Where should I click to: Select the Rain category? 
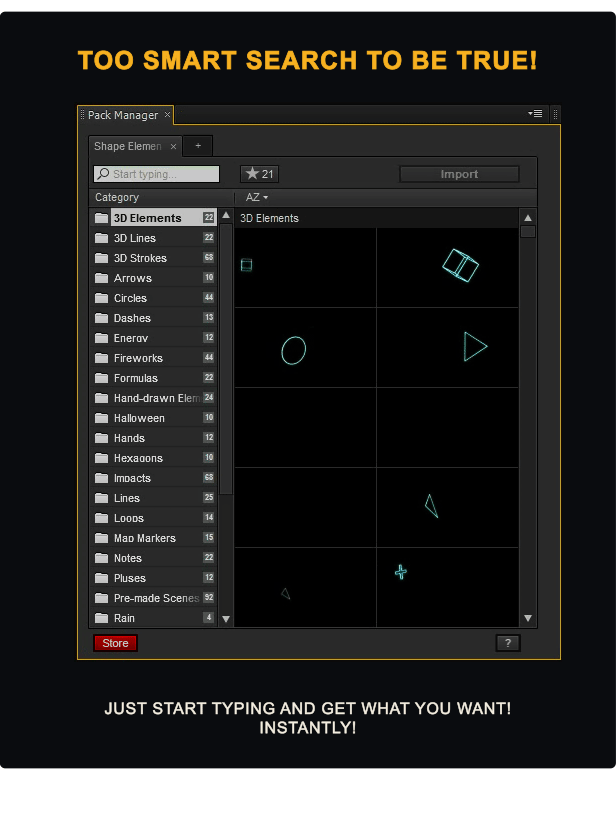155,618
